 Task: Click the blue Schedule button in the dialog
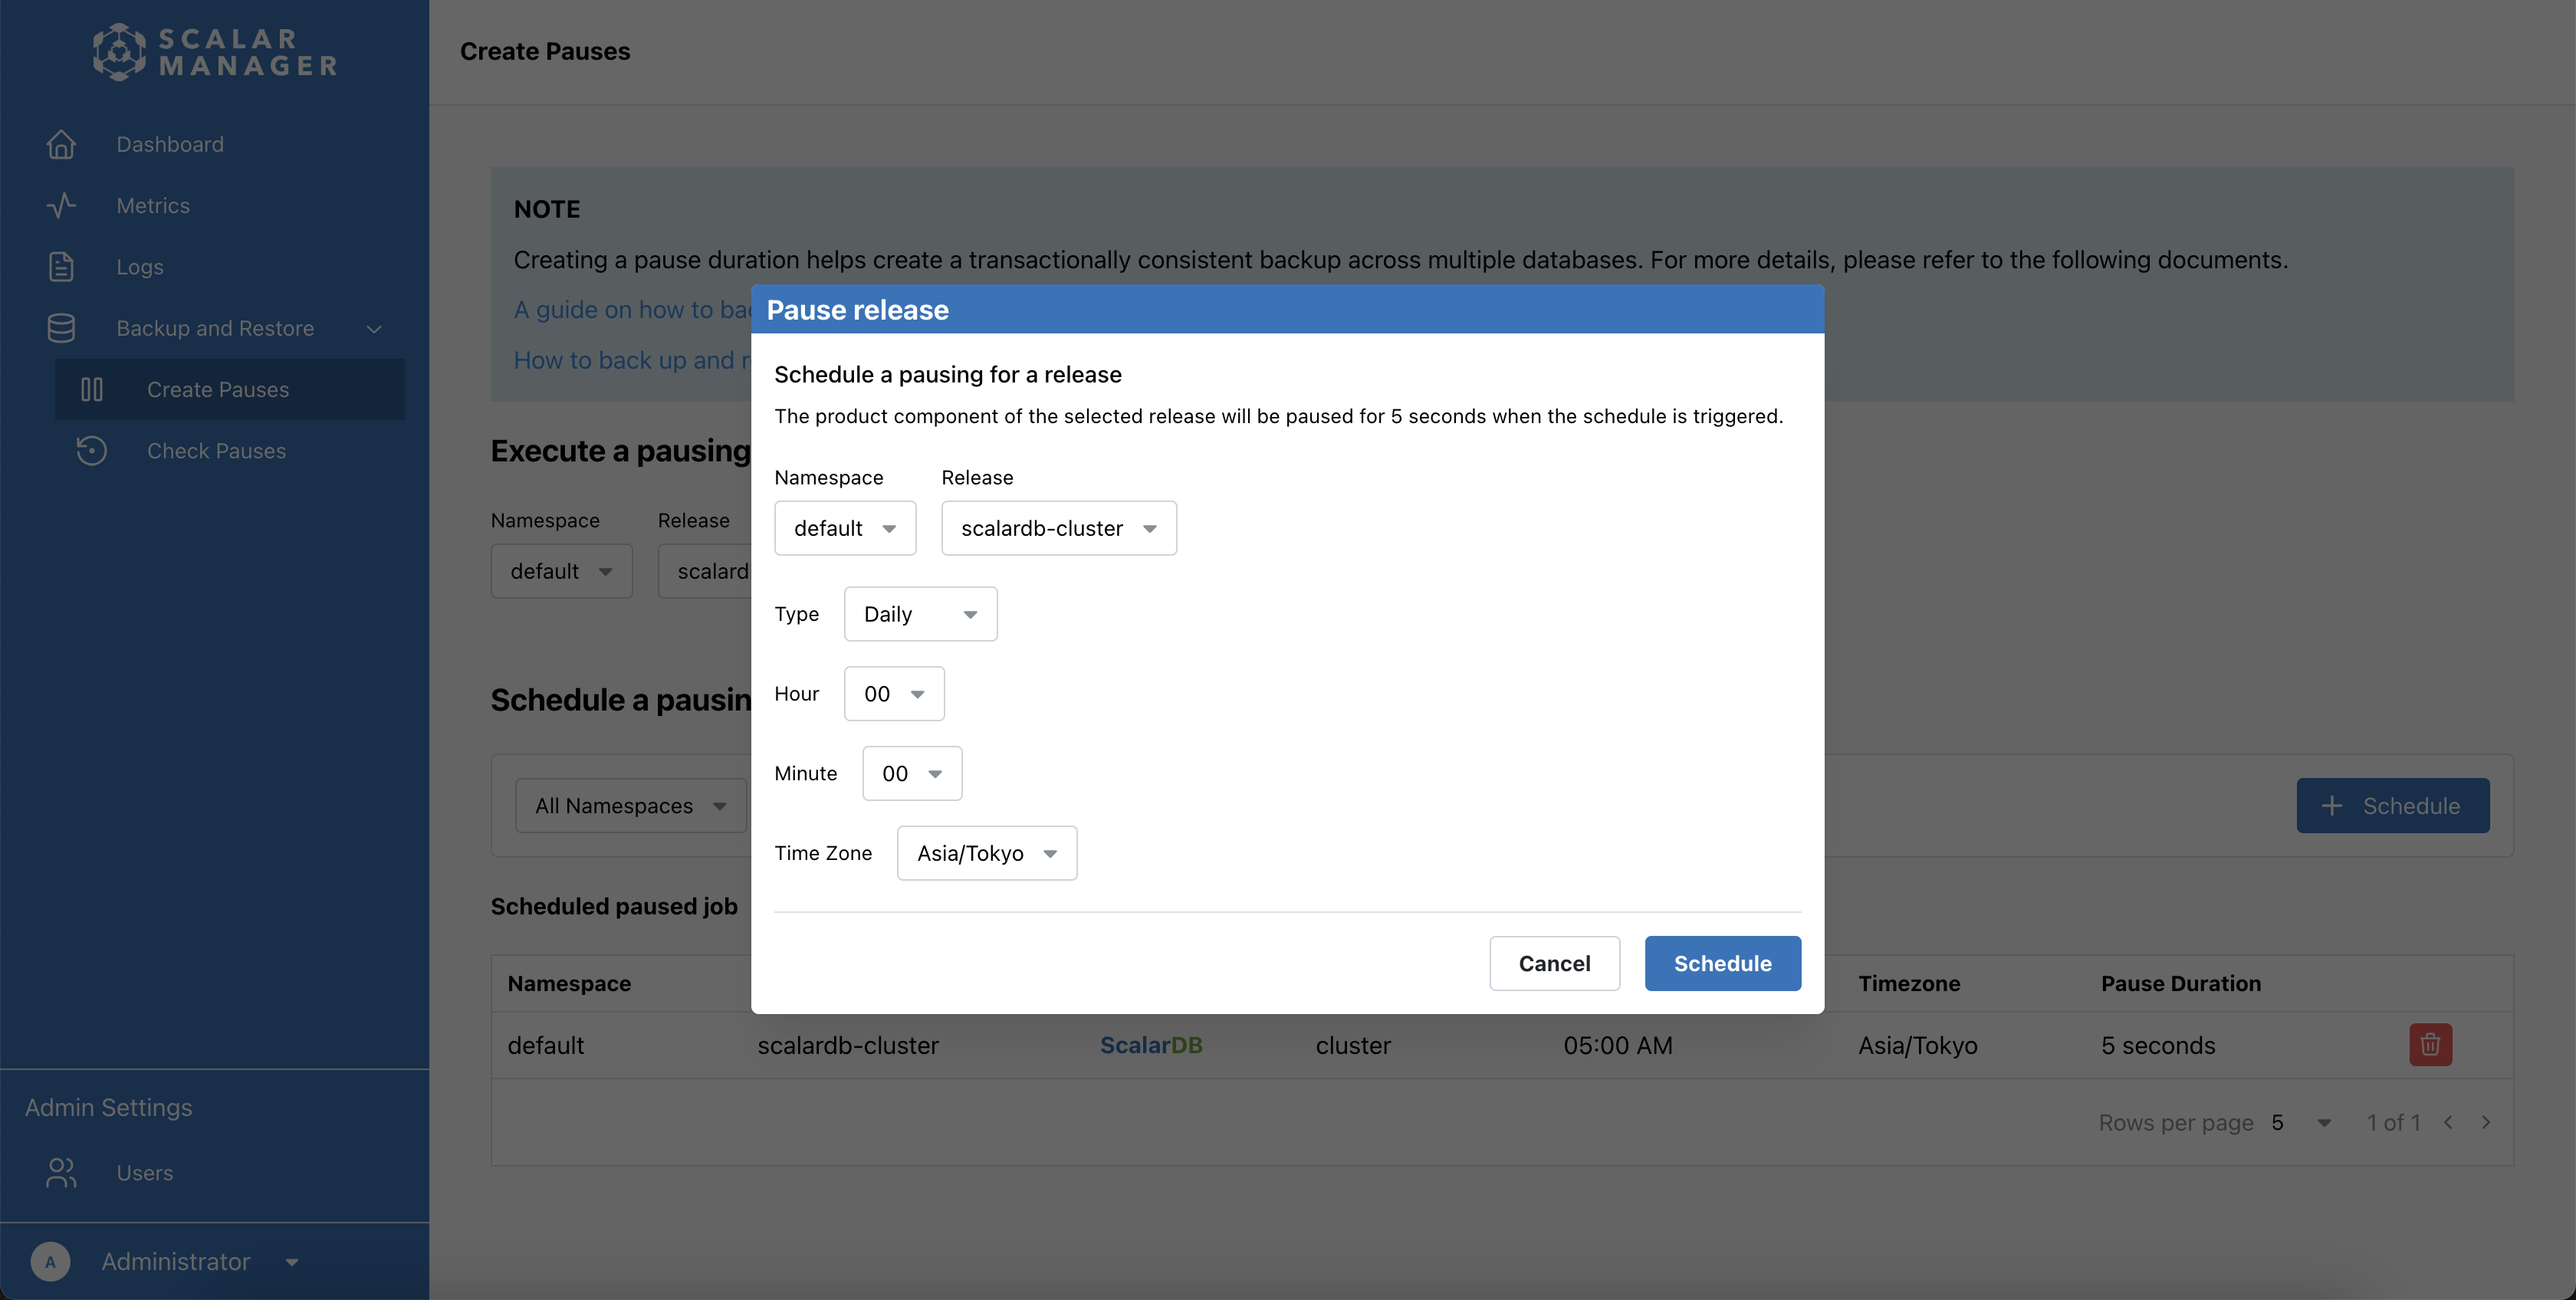tap(1722, 963)
